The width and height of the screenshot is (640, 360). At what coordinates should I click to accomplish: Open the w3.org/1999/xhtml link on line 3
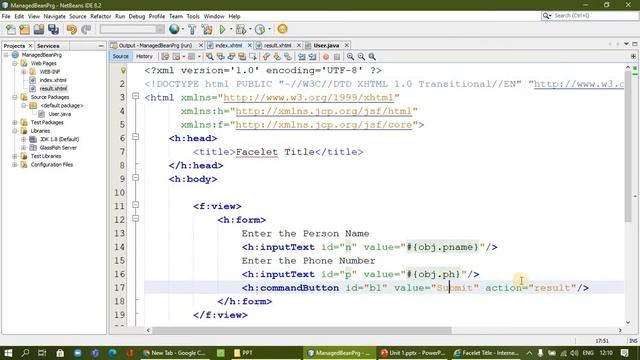coord(308,98)
